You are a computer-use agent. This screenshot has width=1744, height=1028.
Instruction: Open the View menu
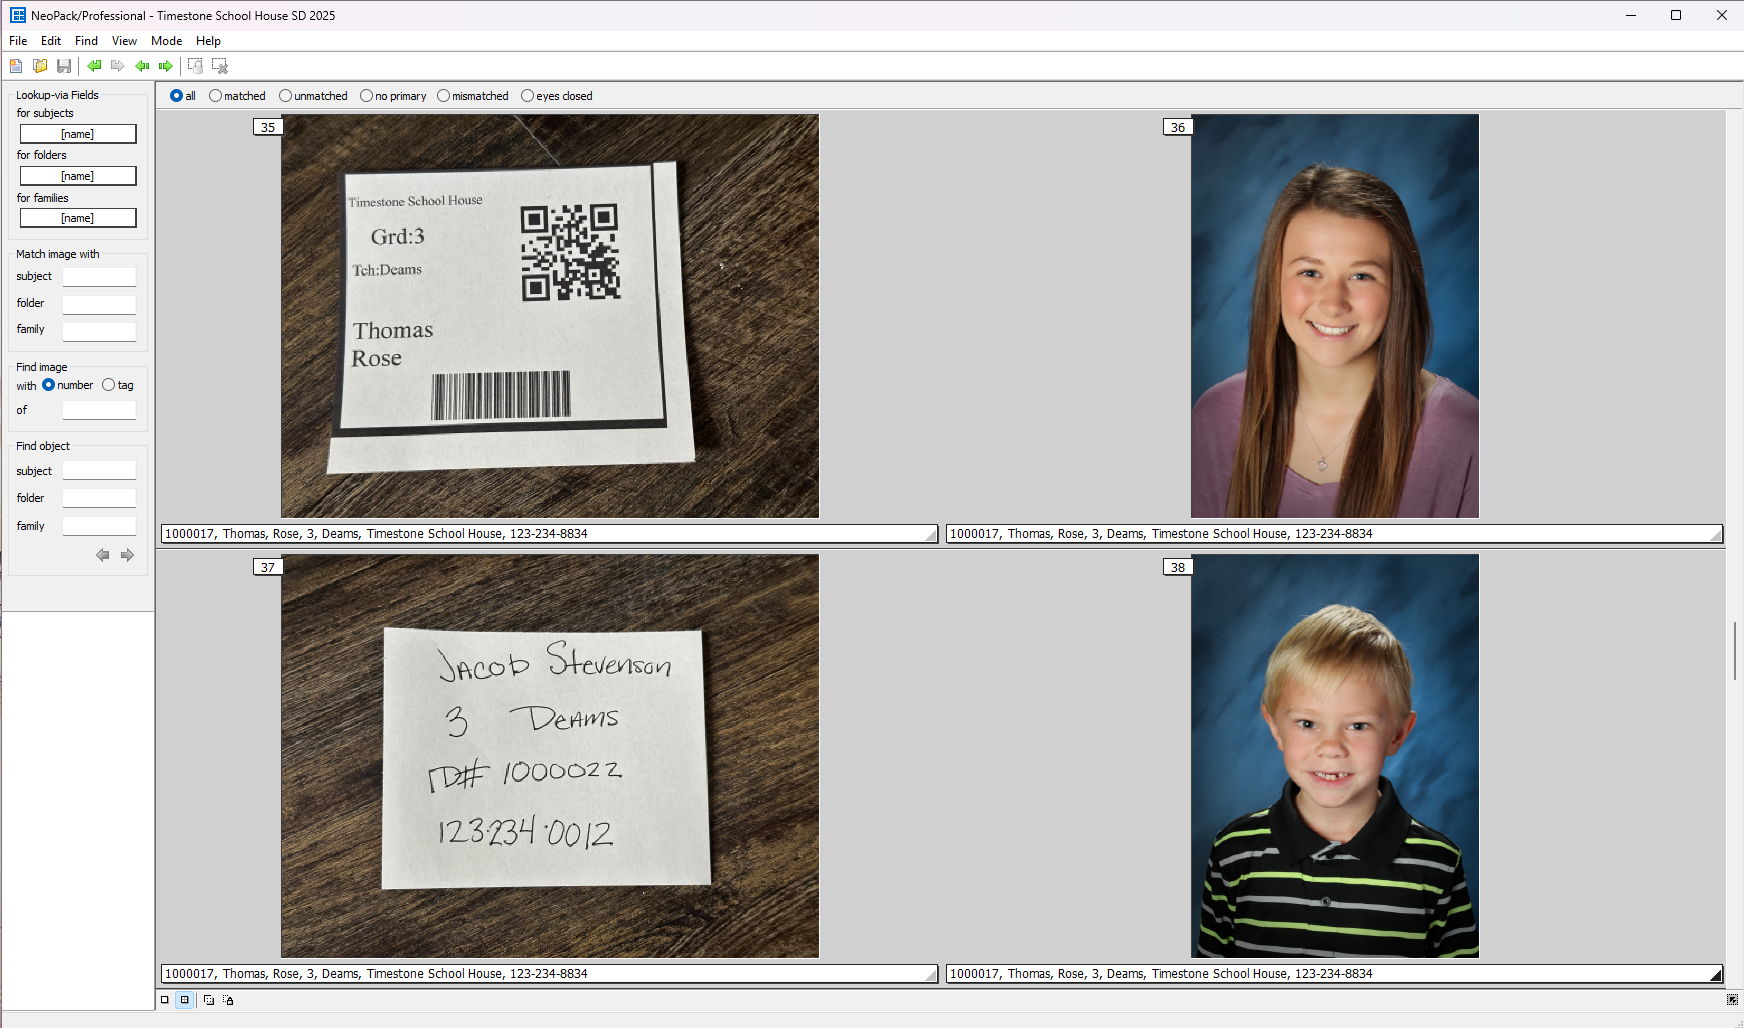[x=124, y=41]
